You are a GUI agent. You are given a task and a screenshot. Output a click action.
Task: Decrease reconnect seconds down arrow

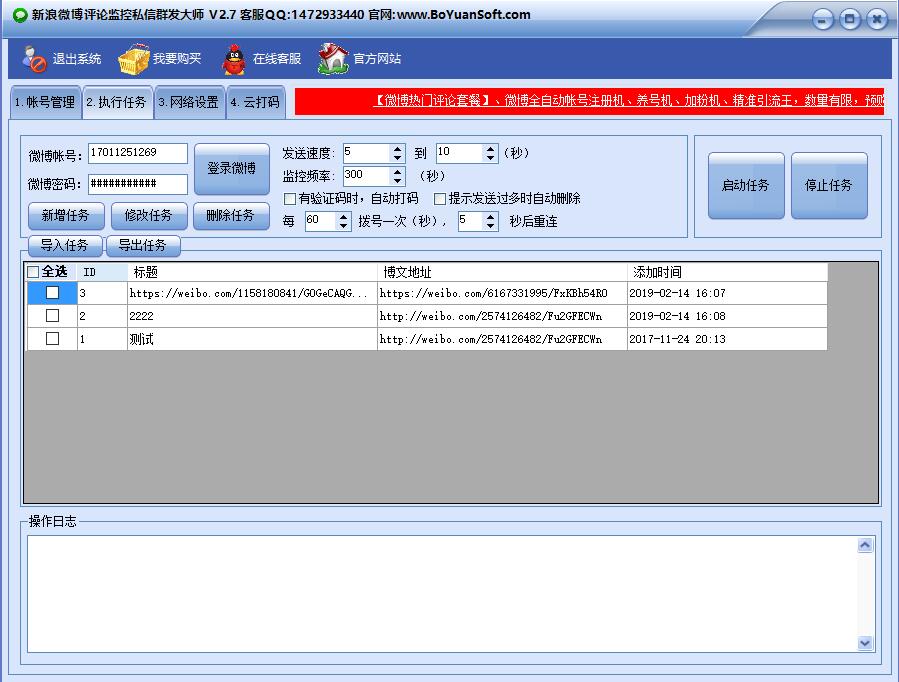pyautogui.click(x=490, y=226)
